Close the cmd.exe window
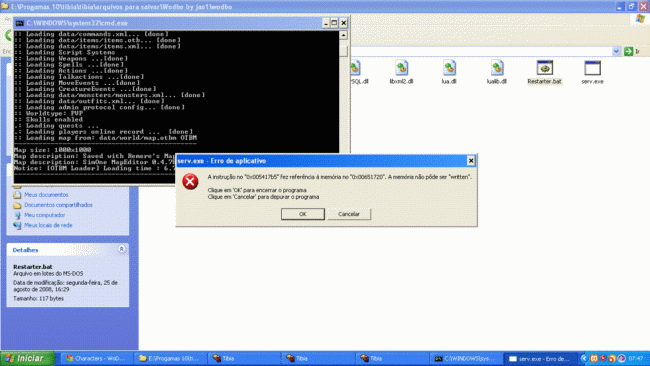 point(344,23)
